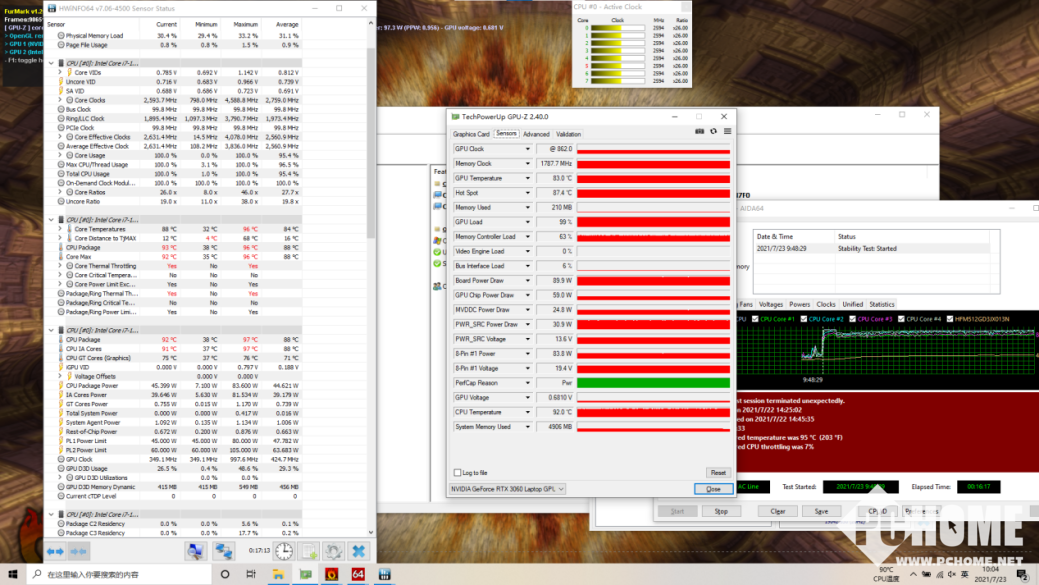Click taskbar clock showing 10:04
The width and height of the screenshot is (1039, 585).
(x=990, y=574)
